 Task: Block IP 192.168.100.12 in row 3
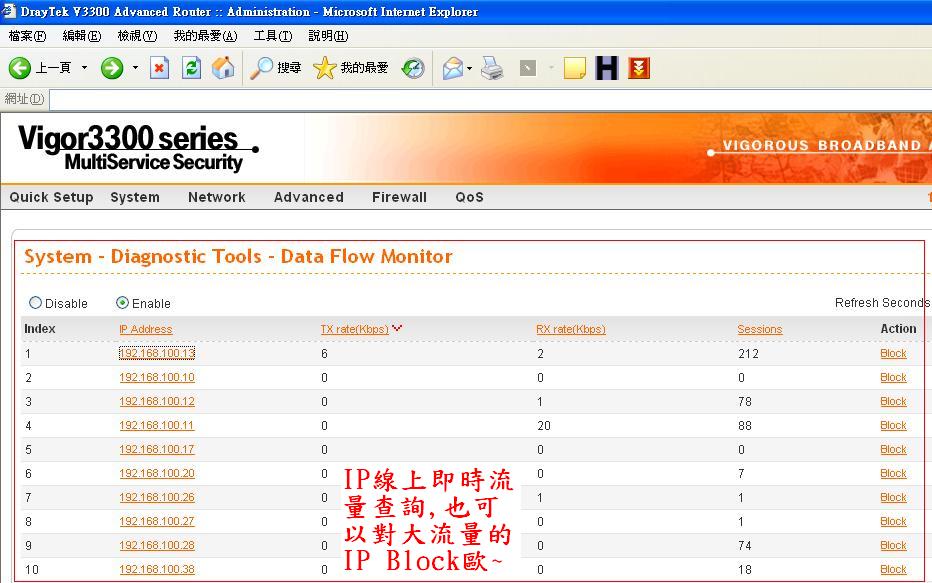[893, 401]
